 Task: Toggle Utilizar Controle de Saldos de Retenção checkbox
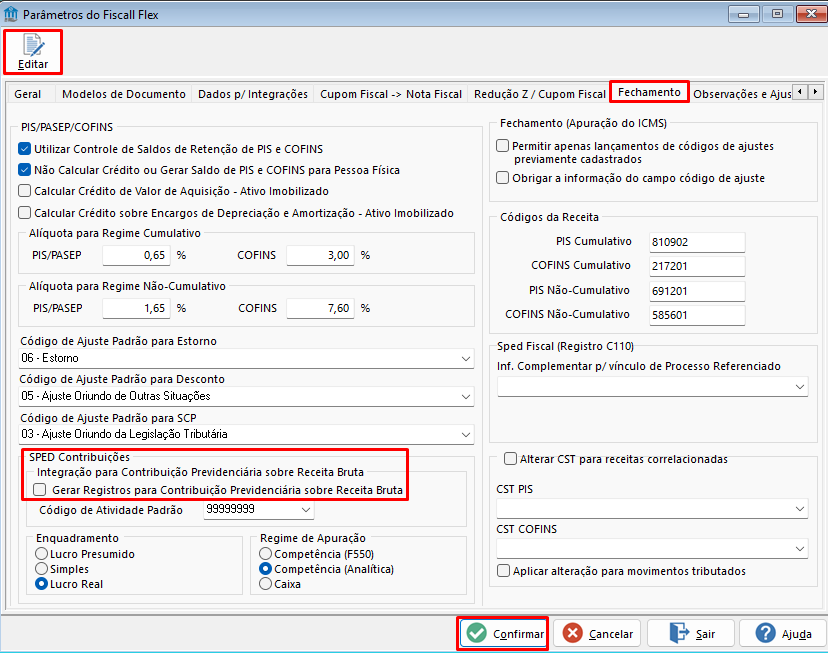point(24,149)
